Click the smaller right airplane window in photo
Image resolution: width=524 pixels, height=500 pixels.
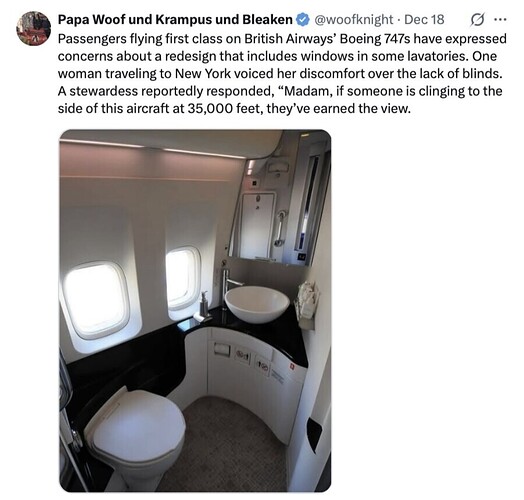(x=182, y=278)
